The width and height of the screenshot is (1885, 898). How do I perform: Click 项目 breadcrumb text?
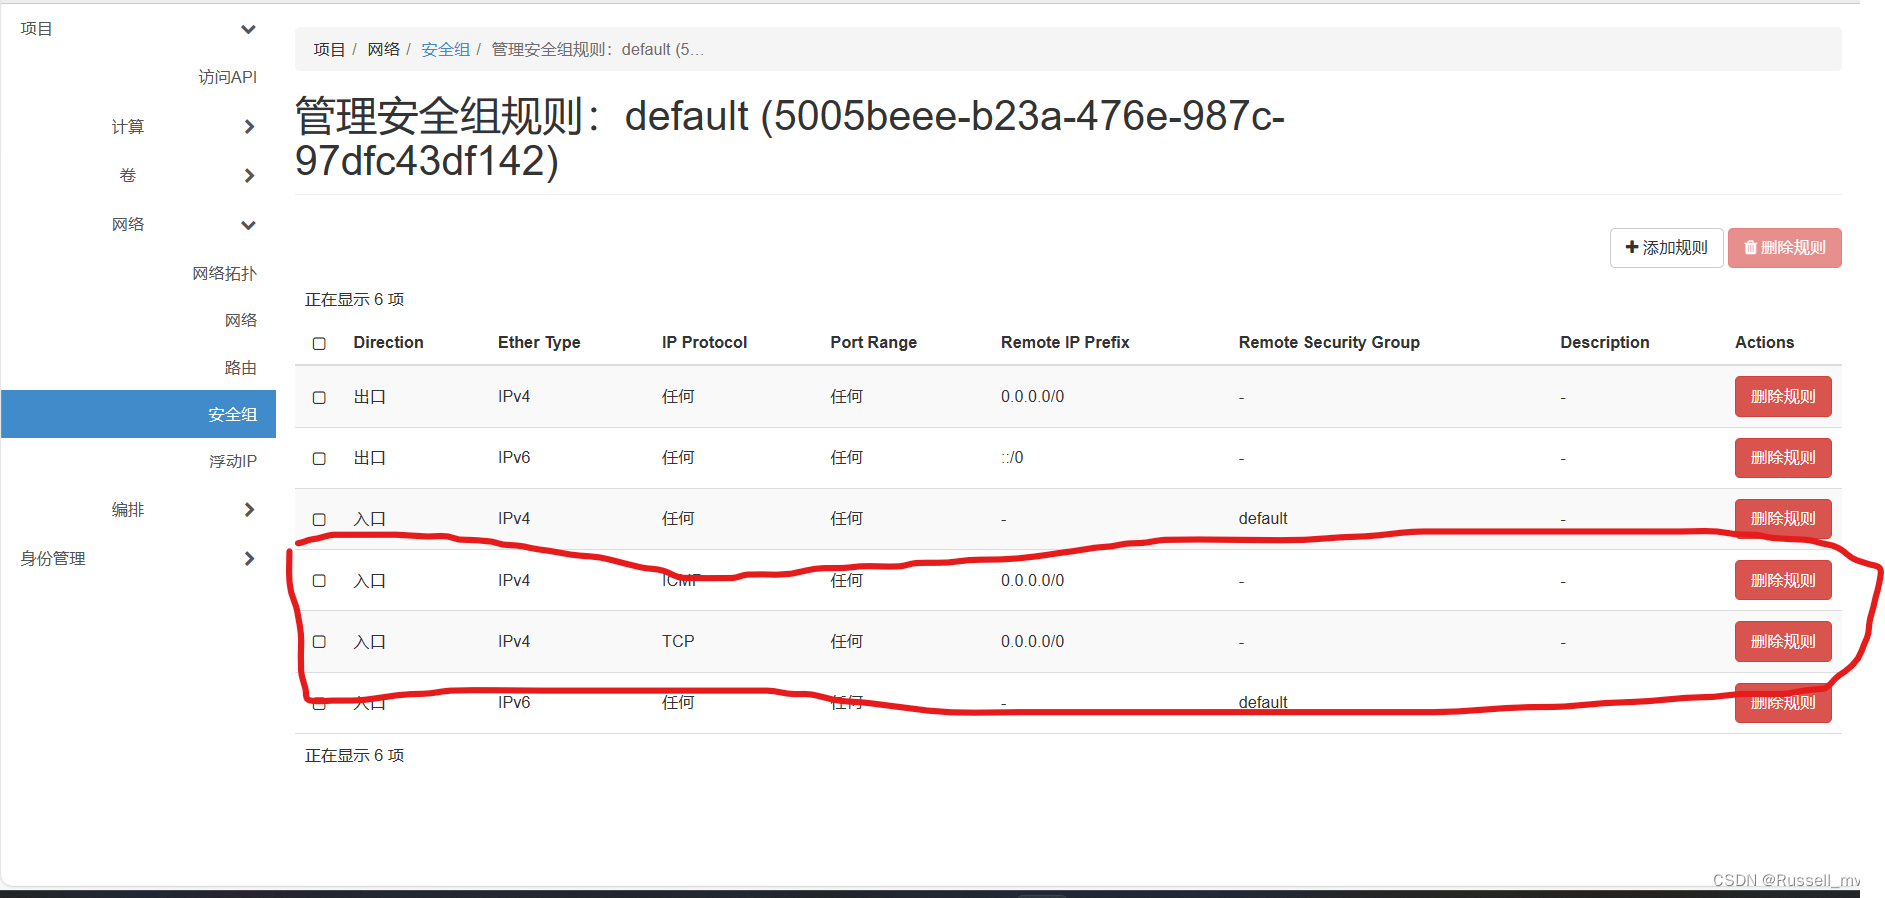click(329, 50)
